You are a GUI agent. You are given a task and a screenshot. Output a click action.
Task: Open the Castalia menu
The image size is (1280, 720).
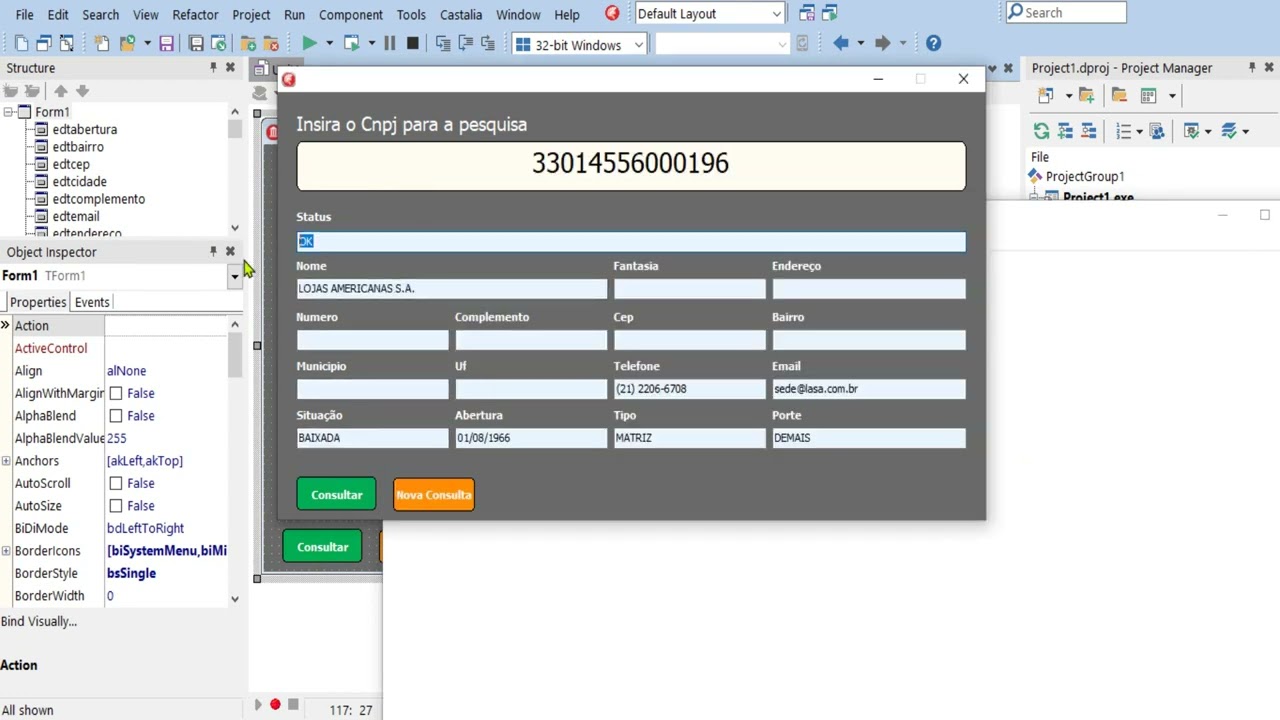click(x=461, y=15)
